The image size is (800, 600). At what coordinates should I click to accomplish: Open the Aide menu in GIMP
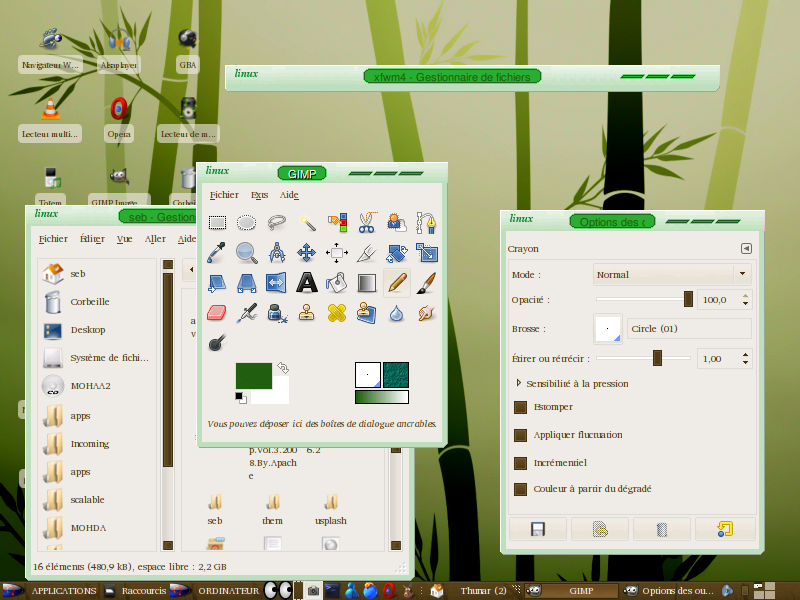coord(289,195)
